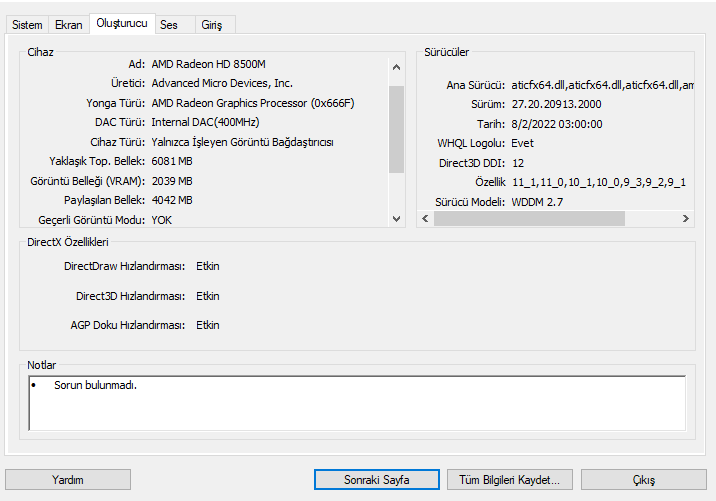This screenshot has width=716, height=501.
Task: Click inside the Notlar text box
Action: (356, 402)
